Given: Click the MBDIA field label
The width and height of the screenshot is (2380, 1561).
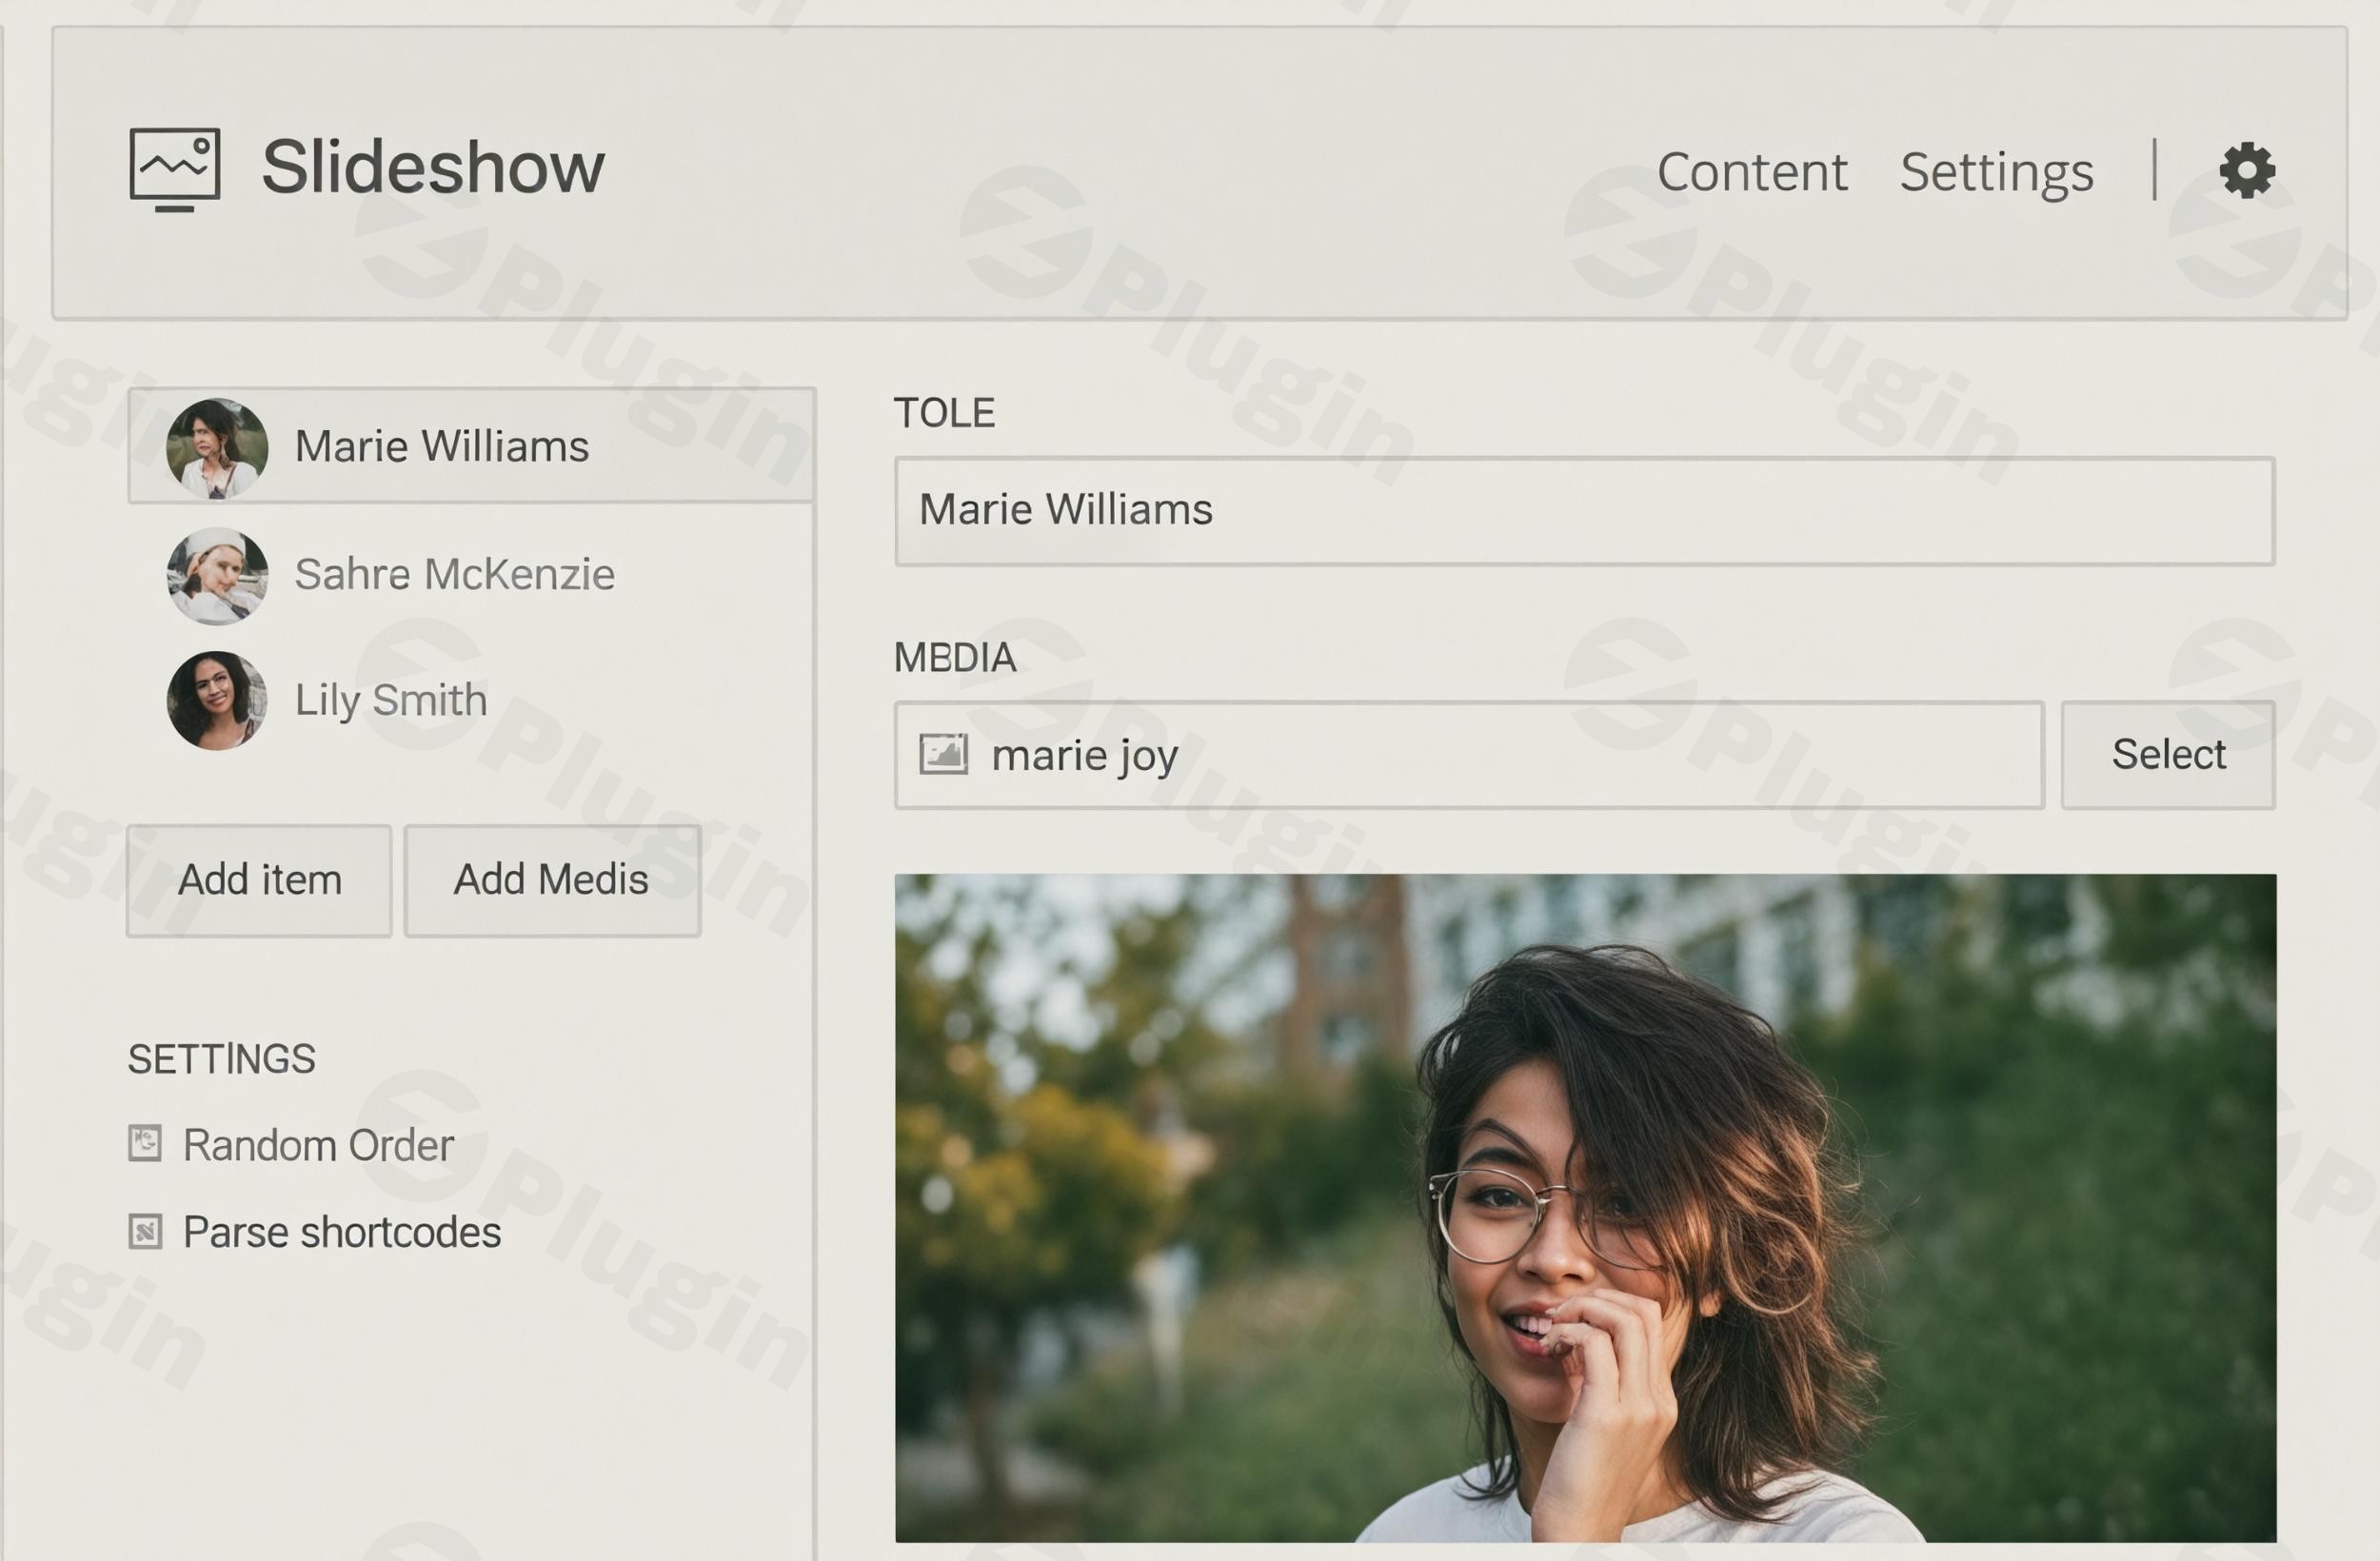Looking at the screenshot, I should tap(955, 658).
